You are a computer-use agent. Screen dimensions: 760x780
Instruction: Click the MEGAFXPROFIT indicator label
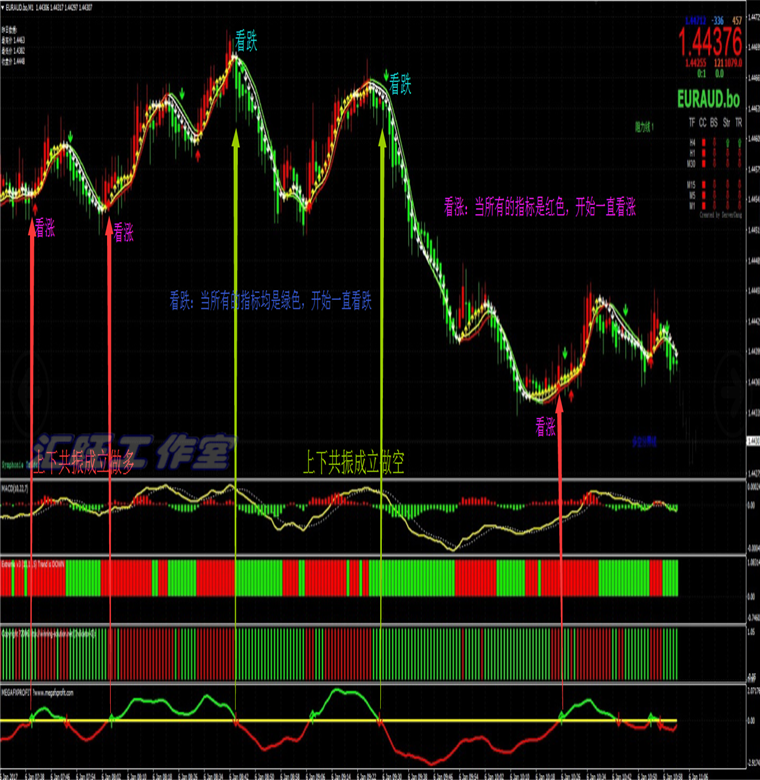pyautogui.click(x=16, y=692)
